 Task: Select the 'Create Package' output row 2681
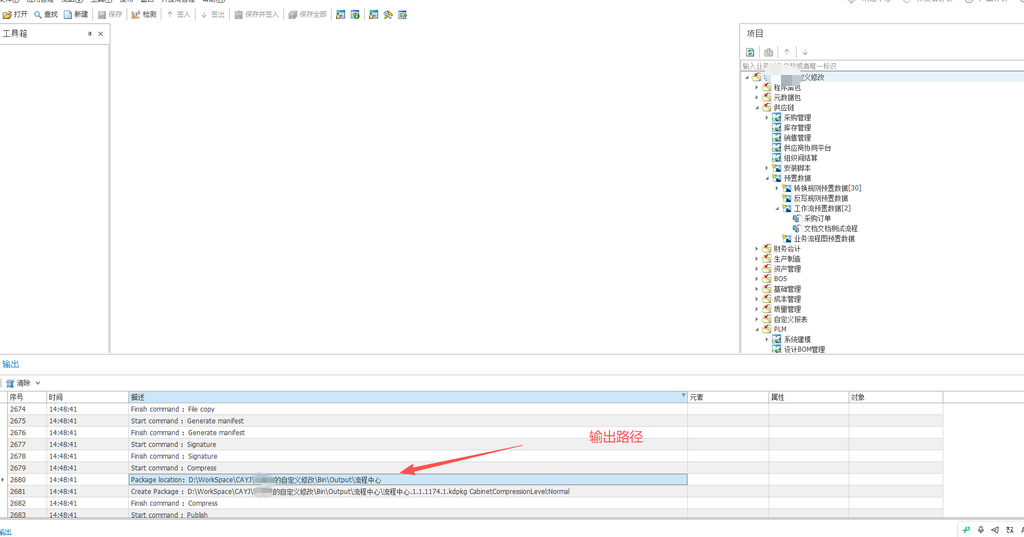pos(475,491)
